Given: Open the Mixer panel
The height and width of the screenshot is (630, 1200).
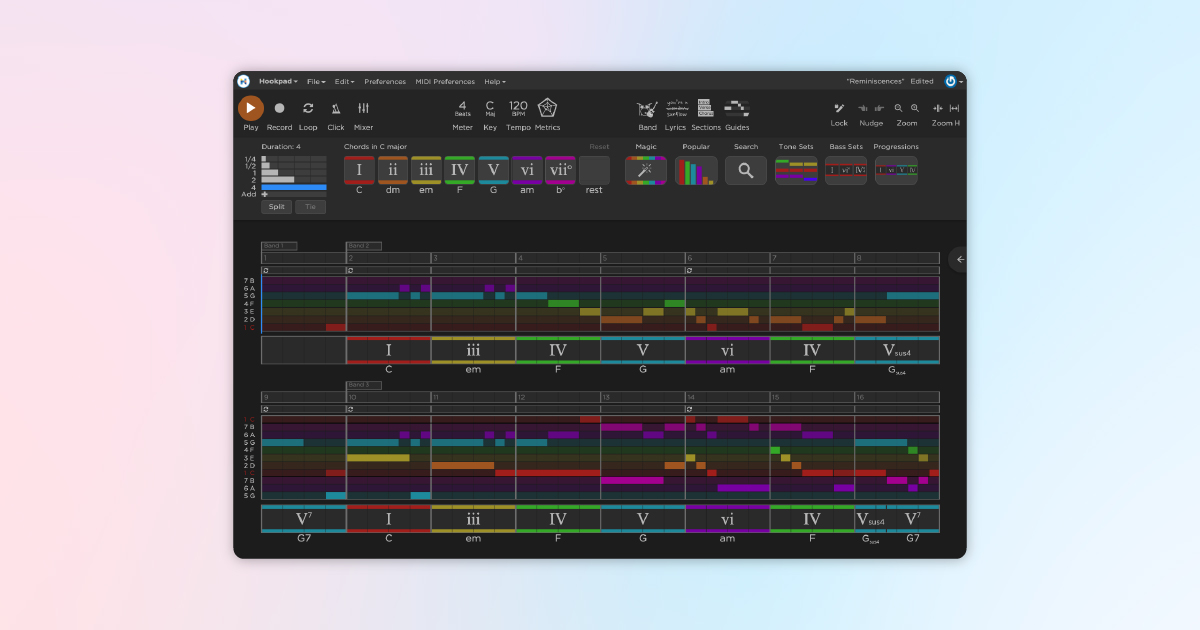Looking at the screenshot, I should click(363, 108).
